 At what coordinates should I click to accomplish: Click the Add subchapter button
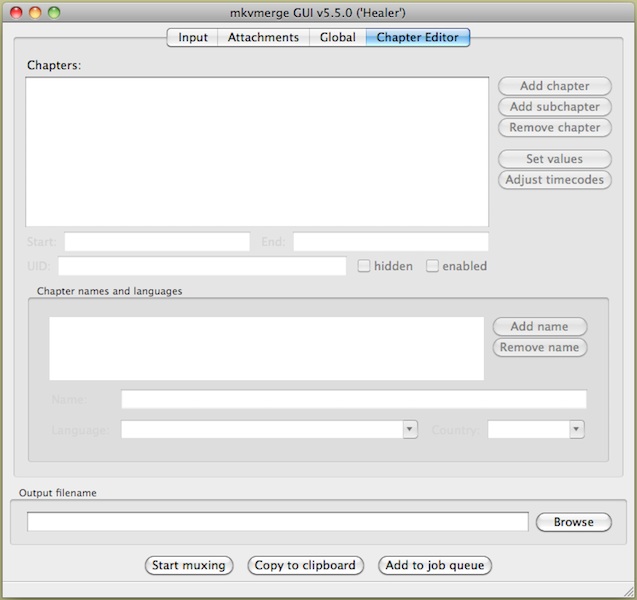tap(554, 107)
